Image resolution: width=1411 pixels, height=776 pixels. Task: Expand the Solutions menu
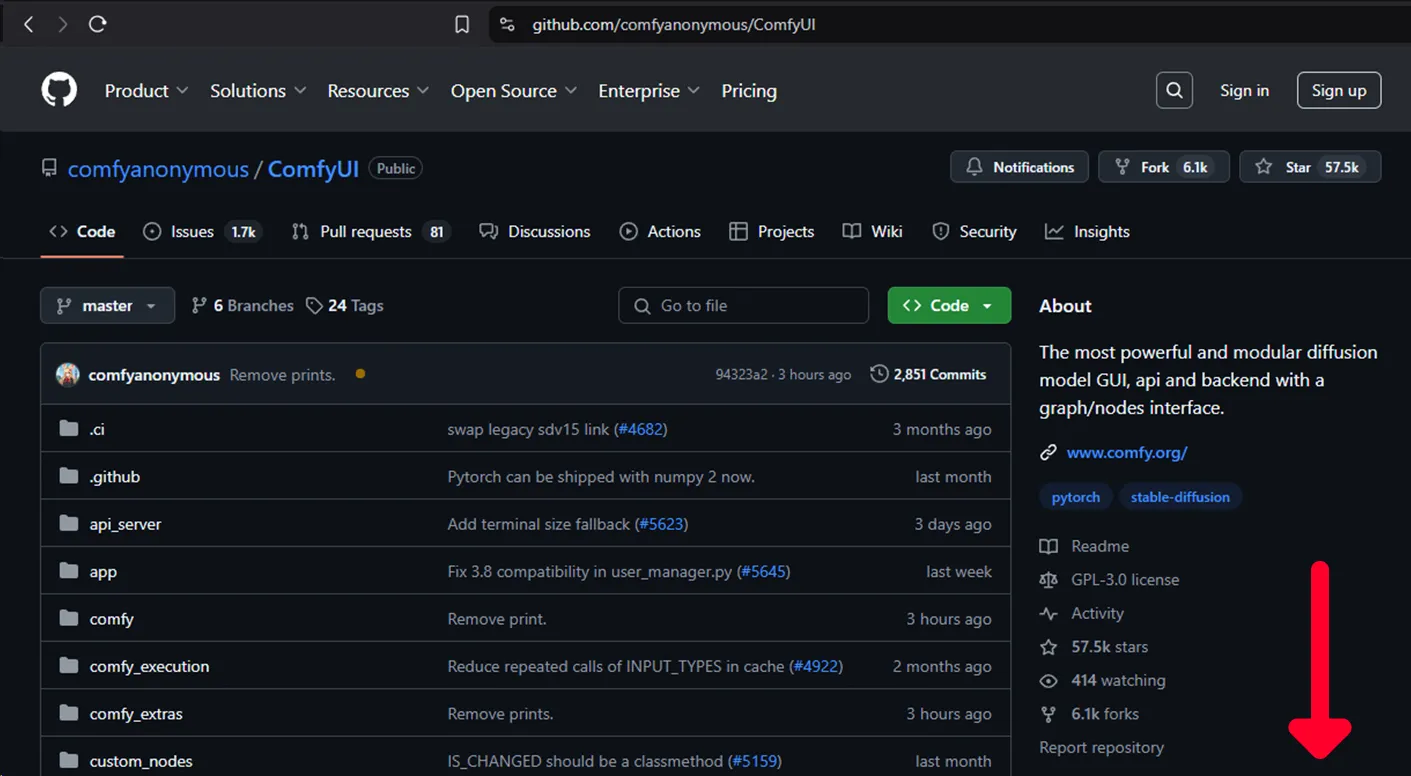[257, 90]
